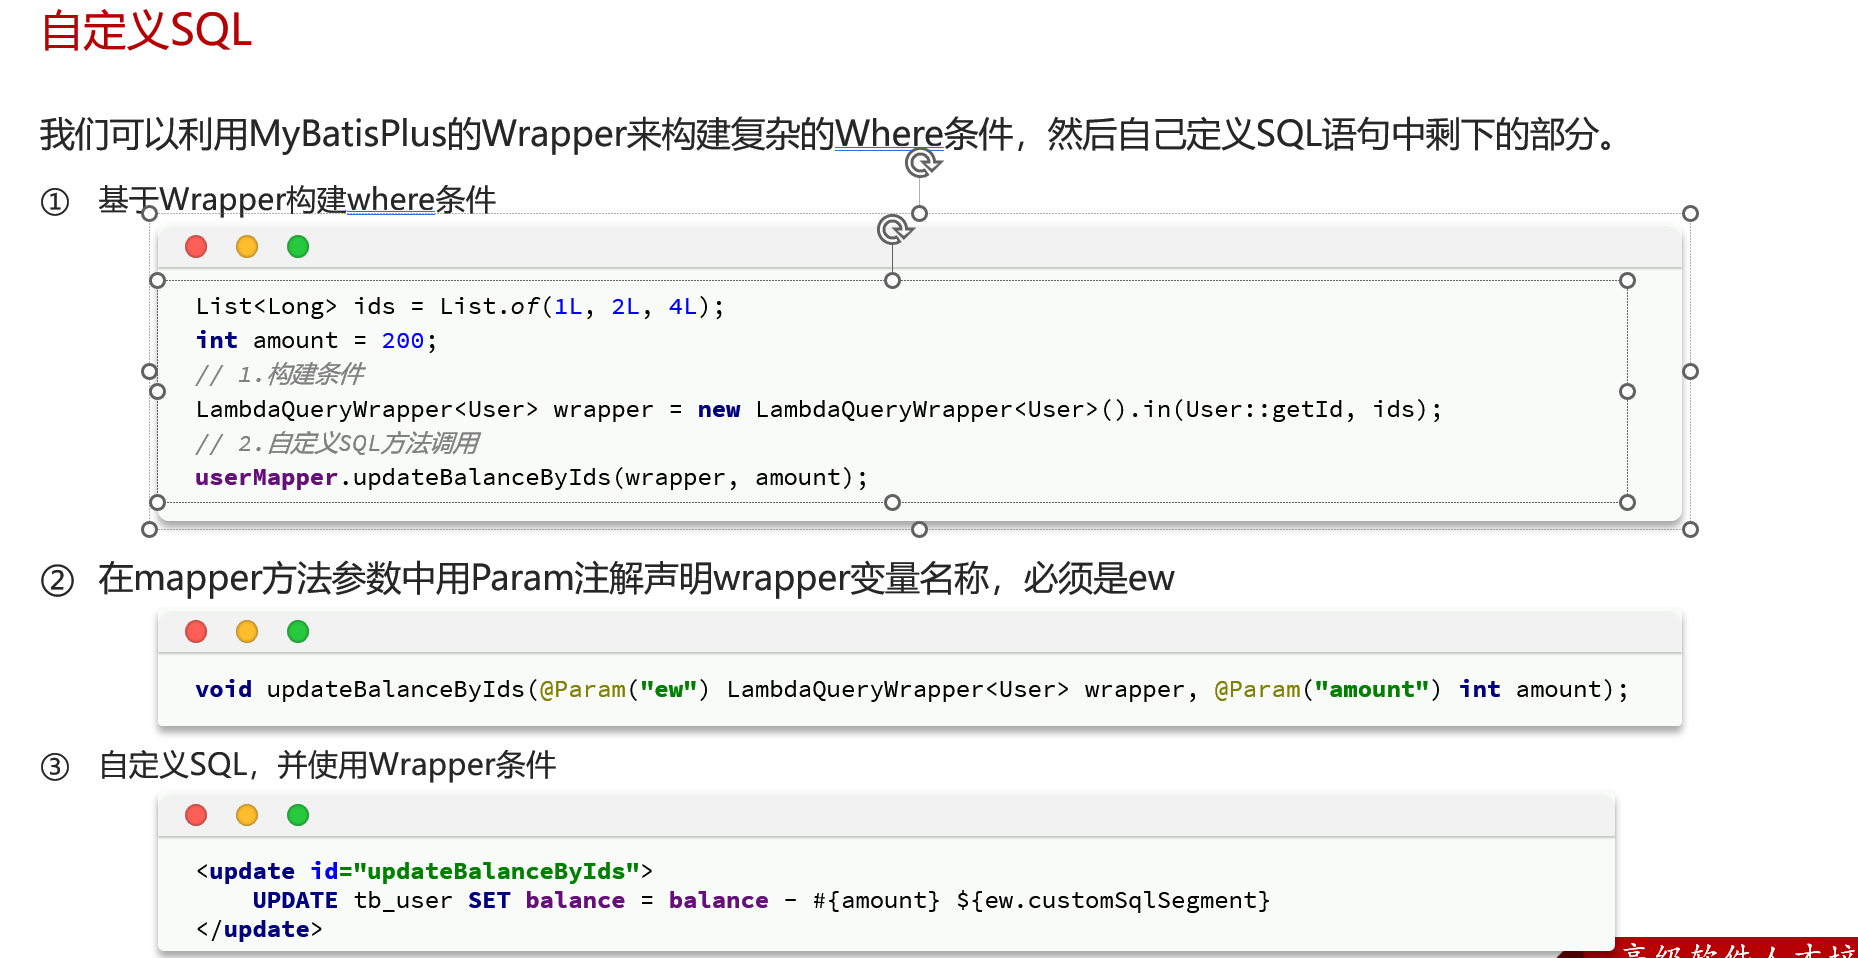Click the outer frame's bottom-right resize handle
The height and width of the screenshot is (958, 1858).
coord(1690,529)
